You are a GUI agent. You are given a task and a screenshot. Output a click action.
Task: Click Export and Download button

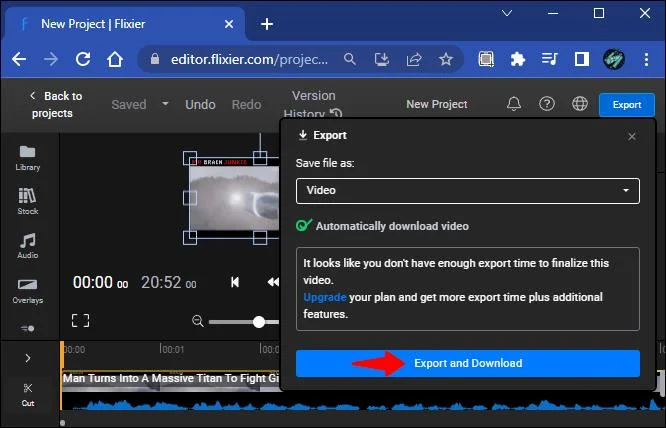pyautogui.click(x=468, y=363)
